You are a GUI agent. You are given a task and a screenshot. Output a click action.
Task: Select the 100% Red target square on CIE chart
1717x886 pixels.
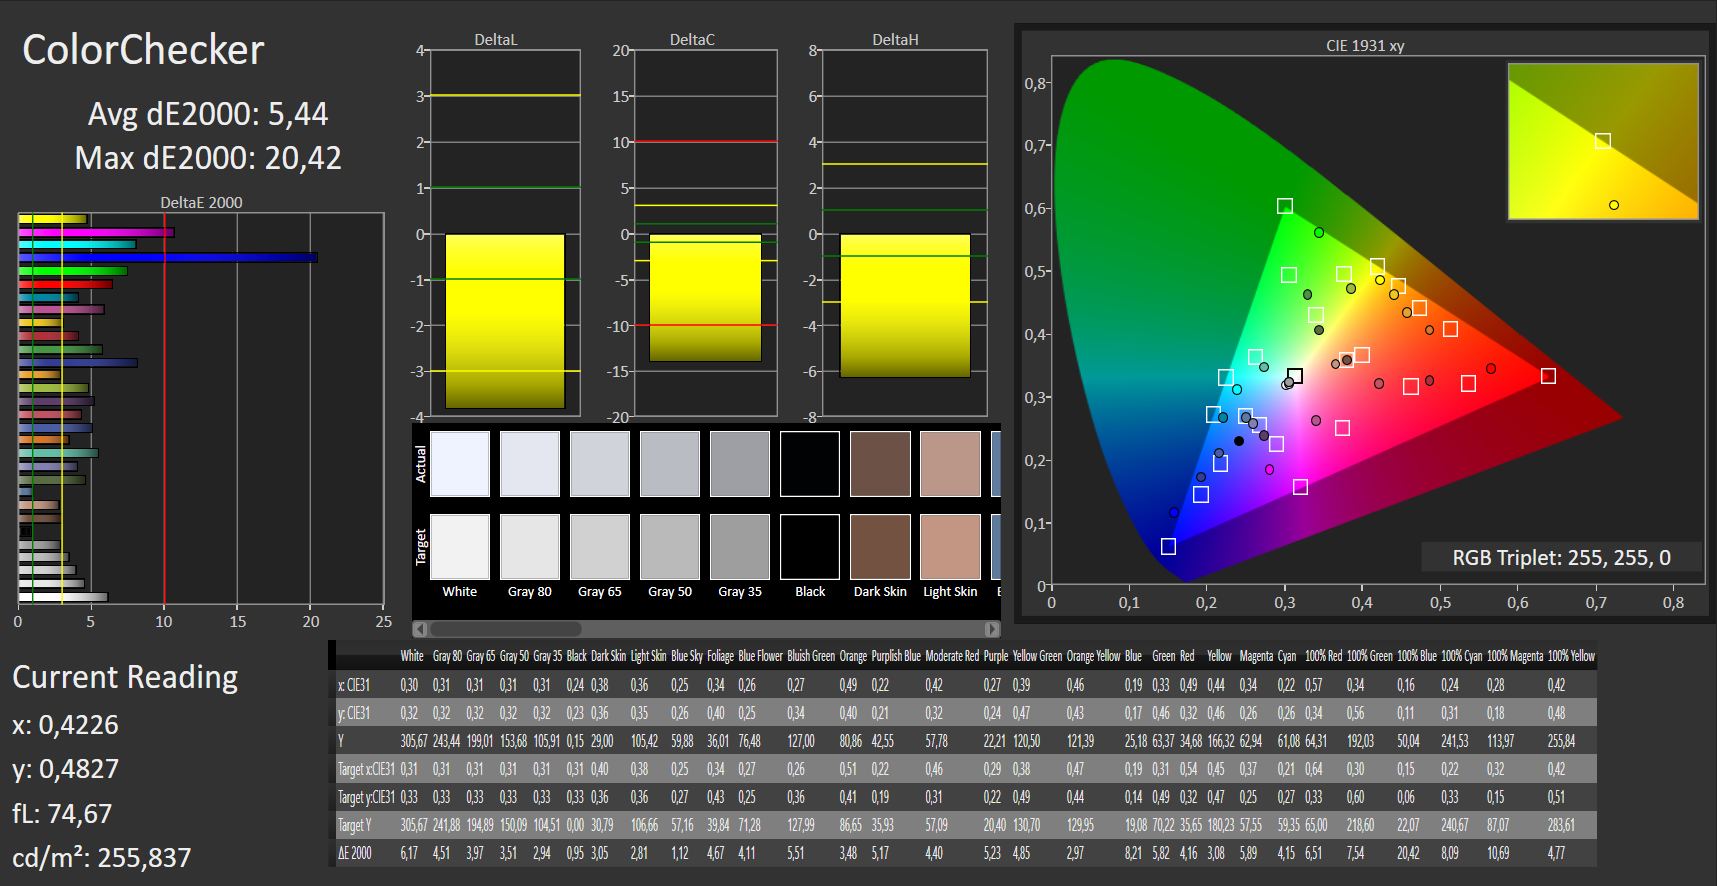[x=1548, y=376]
